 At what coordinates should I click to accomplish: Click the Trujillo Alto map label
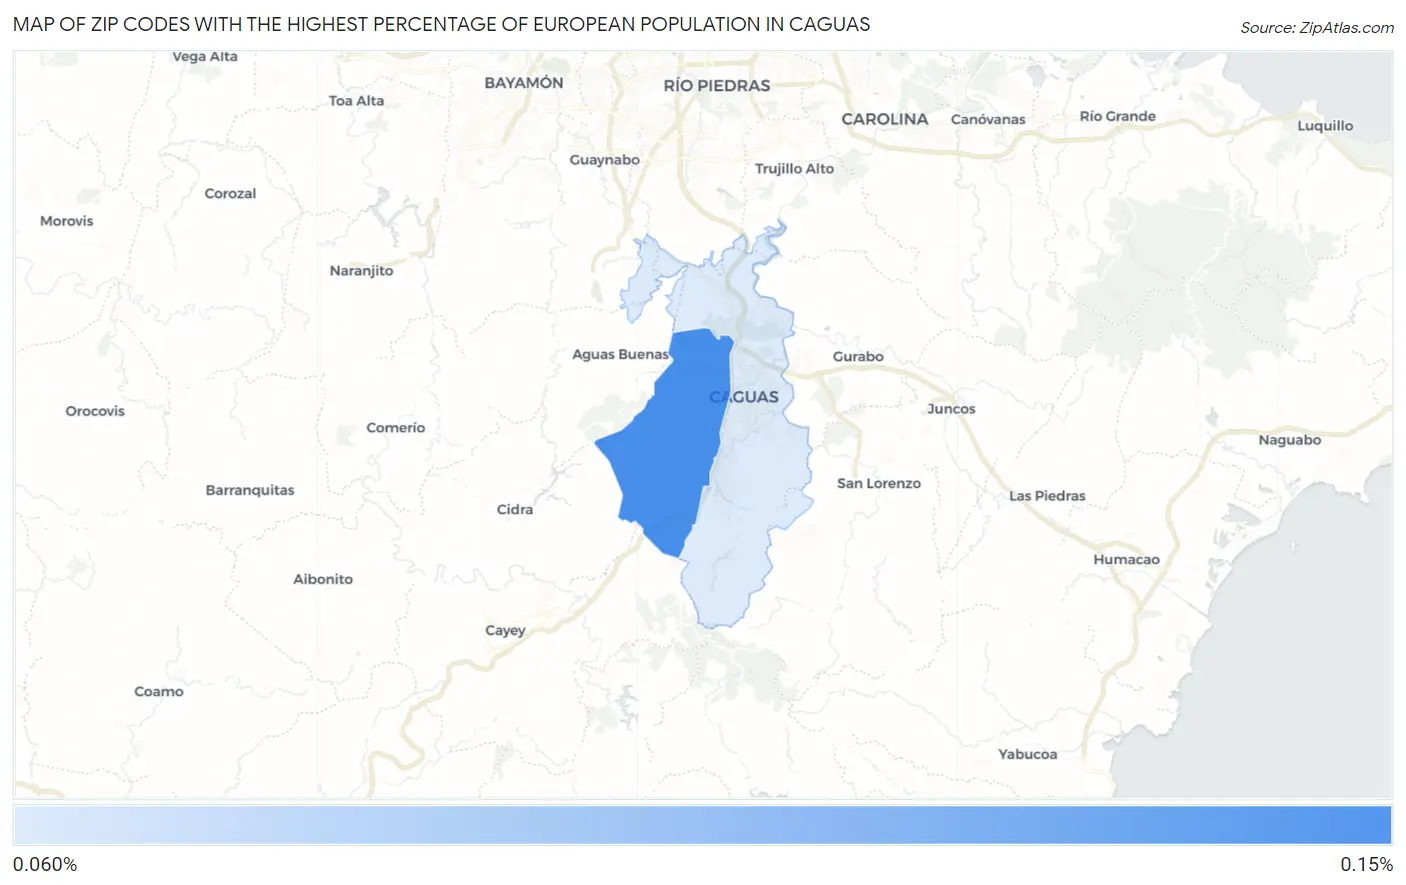(x=794, y=168)
